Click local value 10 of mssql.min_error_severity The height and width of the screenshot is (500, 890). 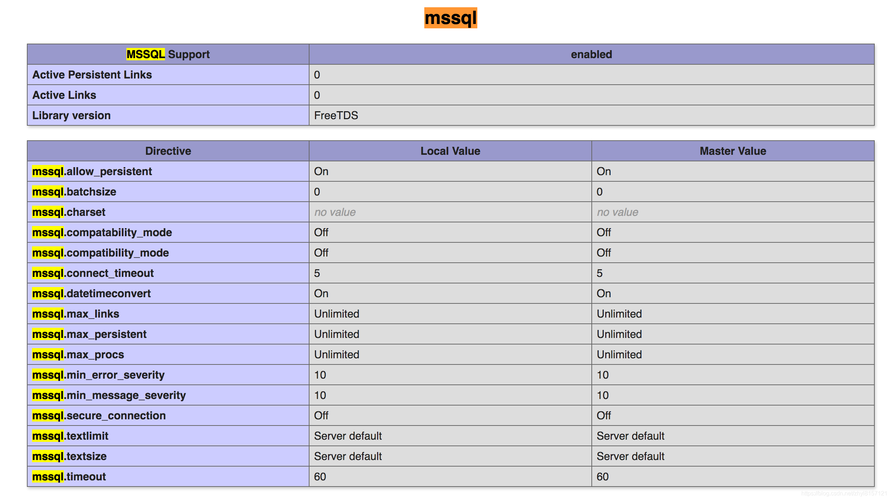(320, 375)
